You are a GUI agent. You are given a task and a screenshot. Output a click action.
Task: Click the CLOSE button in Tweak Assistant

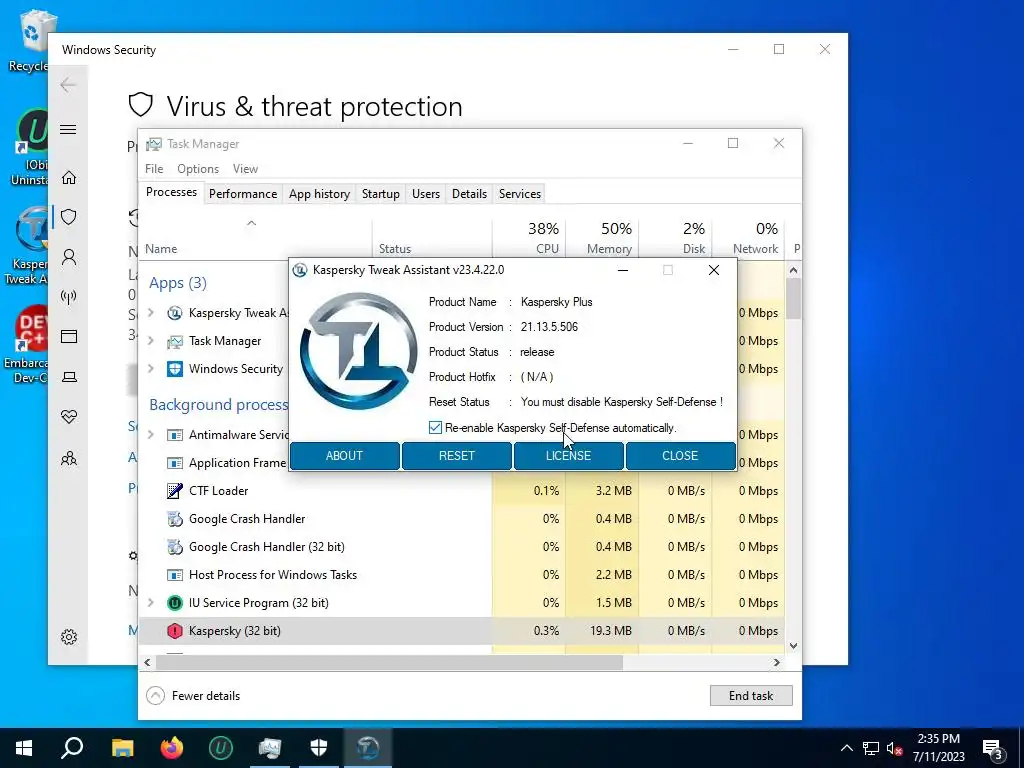[680, 456]
